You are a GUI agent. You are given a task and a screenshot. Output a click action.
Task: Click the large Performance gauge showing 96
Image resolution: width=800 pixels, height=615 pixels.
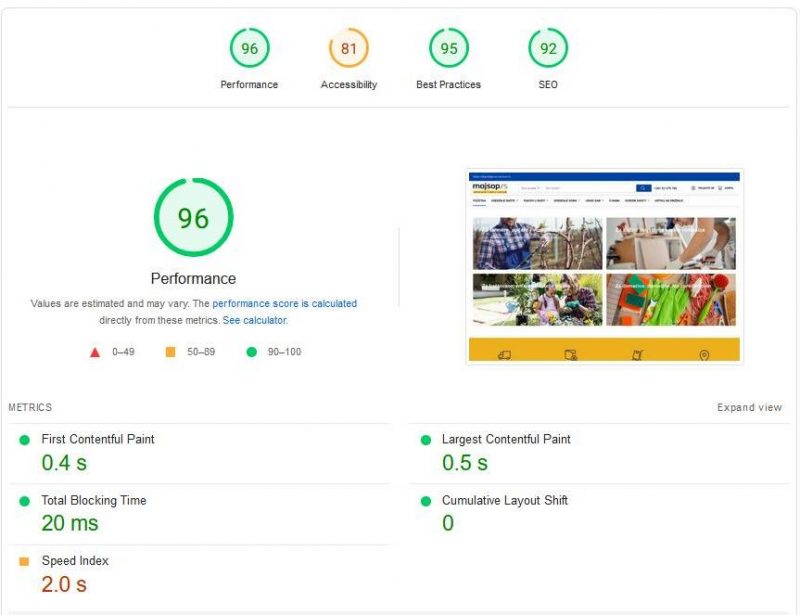tap(192, 218)
